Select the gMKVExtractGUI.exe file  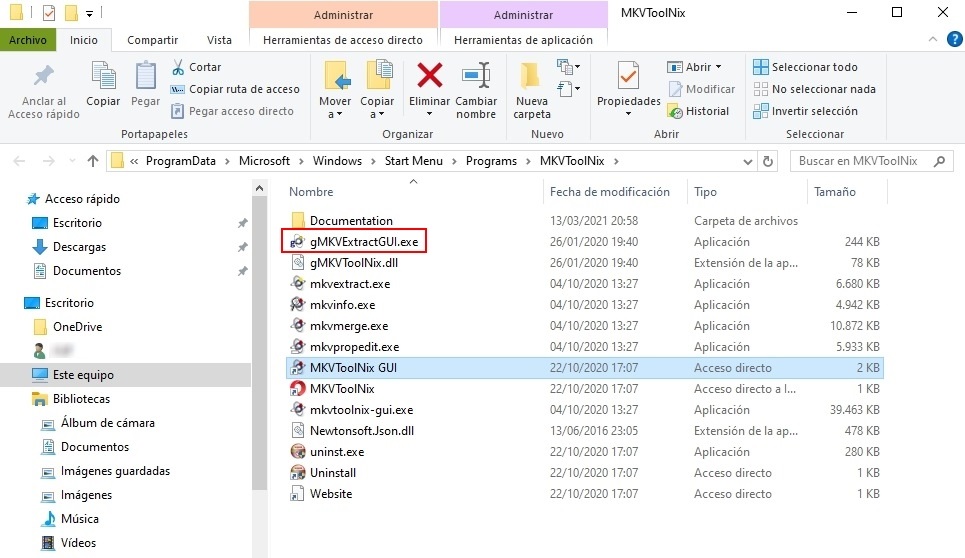pyautogui.click(x=363, y=242)
